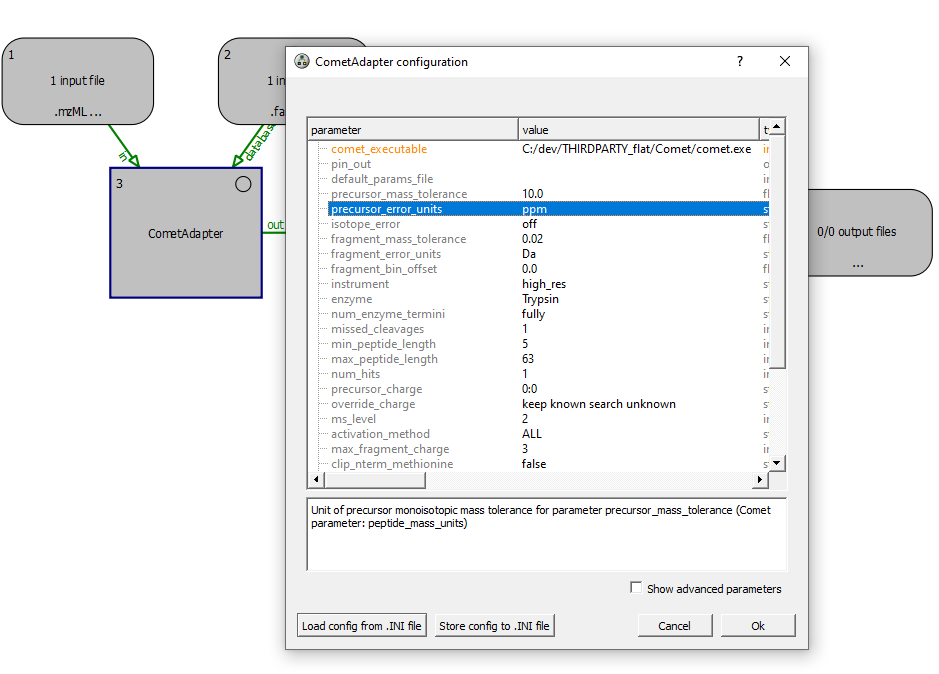
Task: Select the input file node 1
Action: (78, 81)
